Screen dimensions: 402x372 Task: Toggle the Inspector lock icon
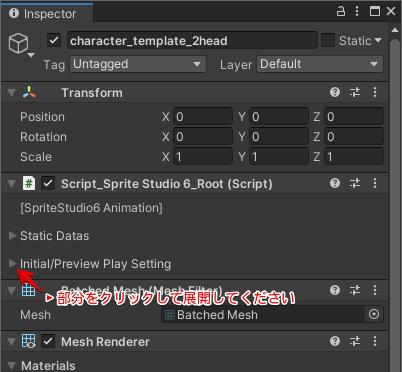[341, 12]
